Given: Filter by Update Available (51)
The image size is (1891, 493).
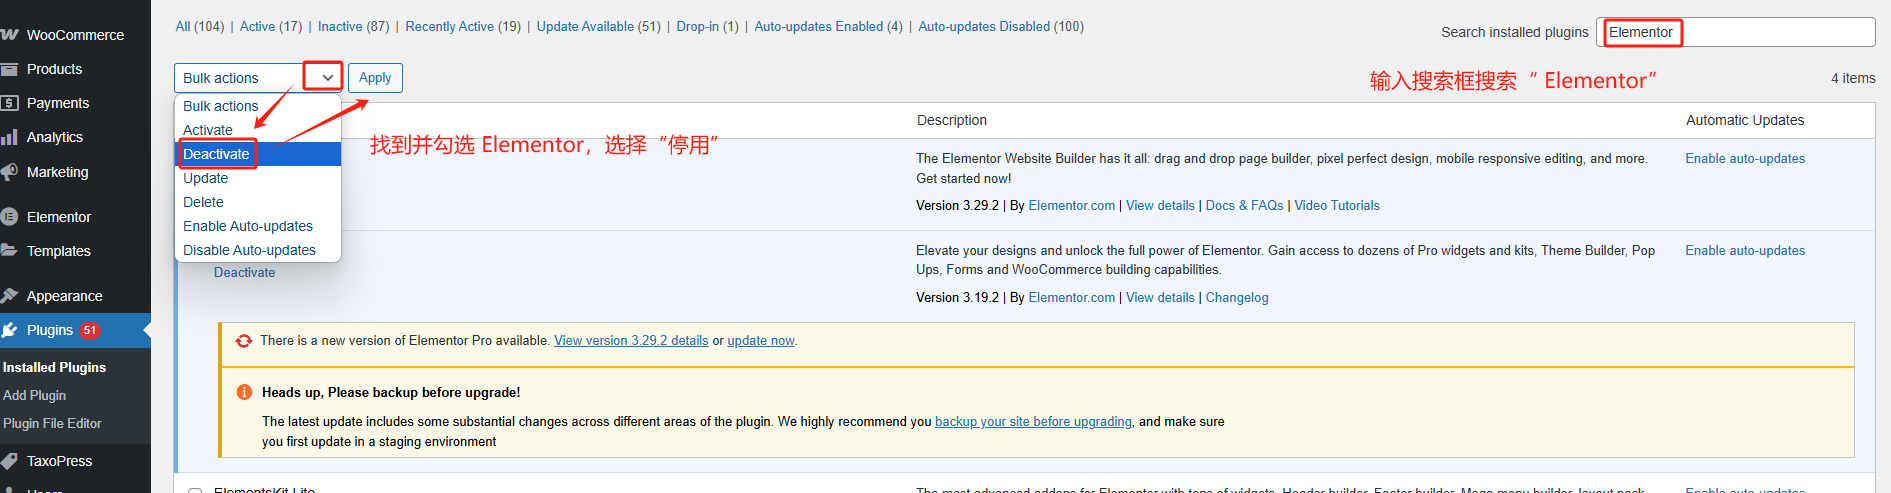Looking at the screenshot, I should [599, 26].
